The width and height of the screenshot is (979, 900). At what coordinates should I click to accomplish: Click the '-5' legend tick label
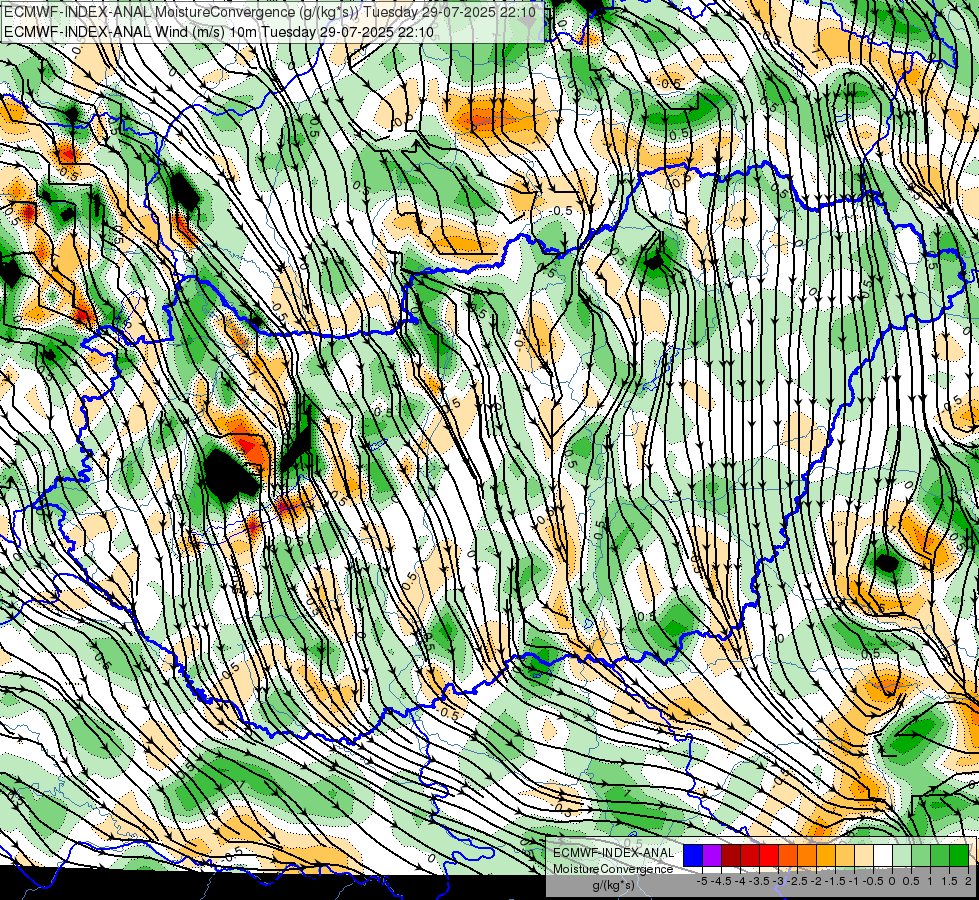click(x=702, y=881)
